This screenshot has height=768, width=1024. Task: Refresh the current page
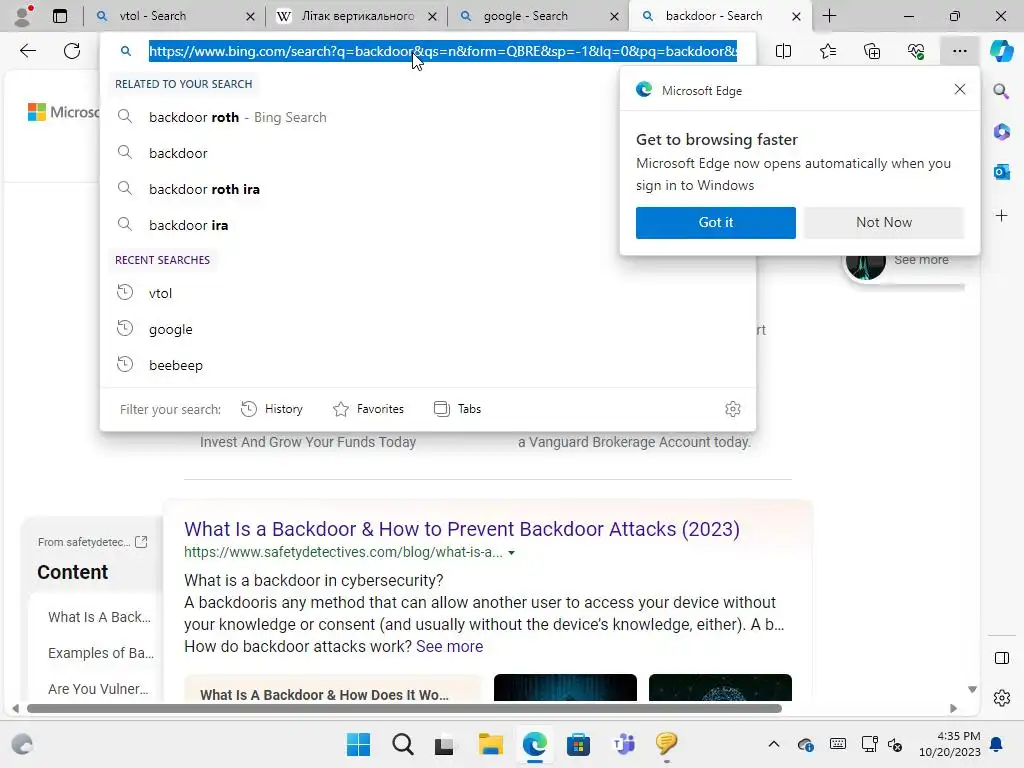pyautogui.click(x=72, y=51)
